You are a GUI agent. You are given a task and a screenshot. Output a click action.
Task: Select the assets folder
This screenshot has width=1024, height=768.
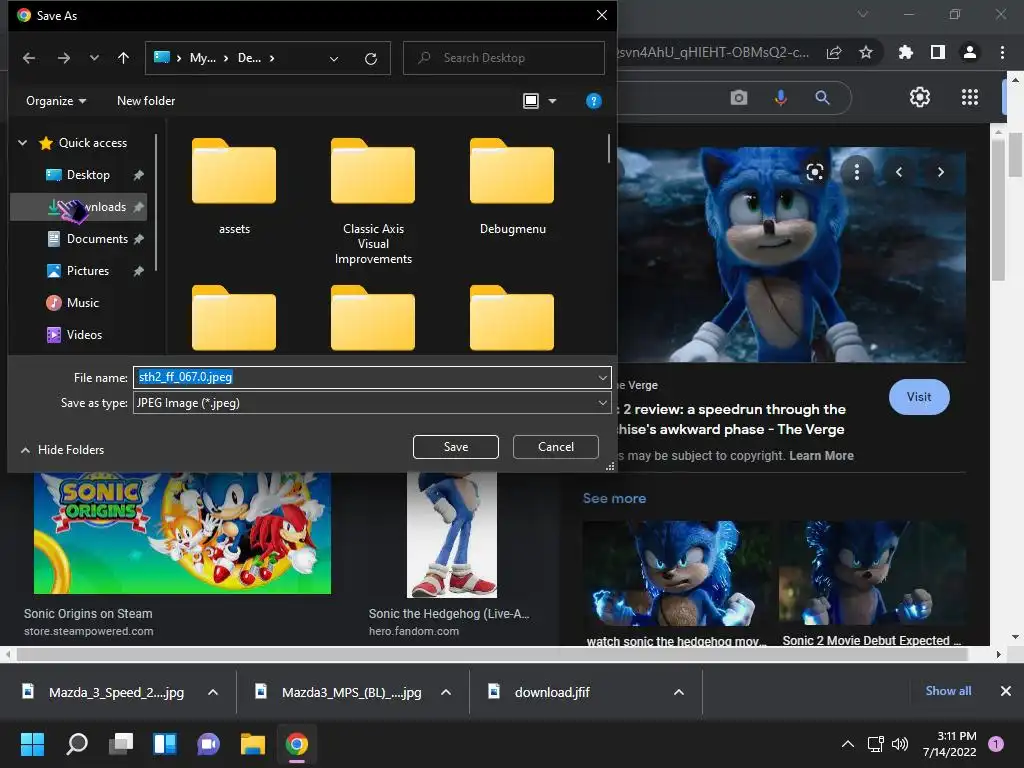coord(234,186)
